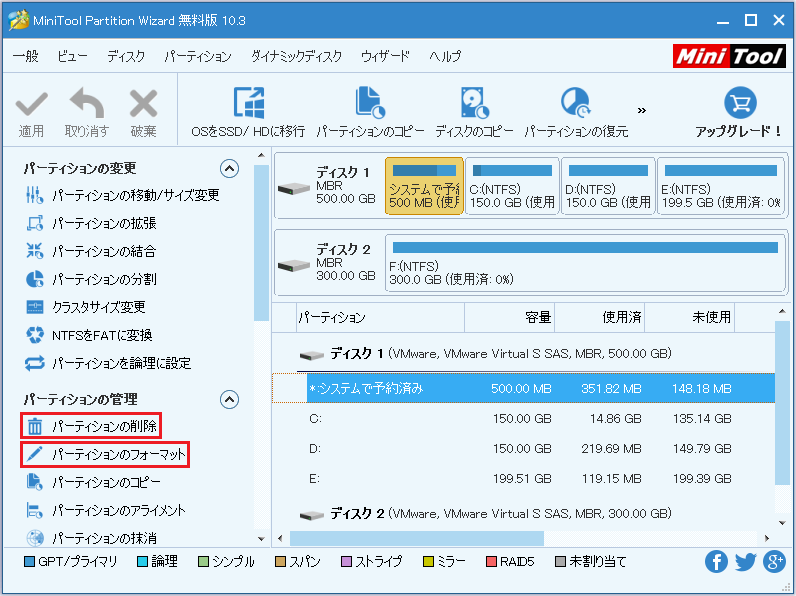Click the sidebar scroll-down arrow
The image size is (796, 596).
pos(261,539)
